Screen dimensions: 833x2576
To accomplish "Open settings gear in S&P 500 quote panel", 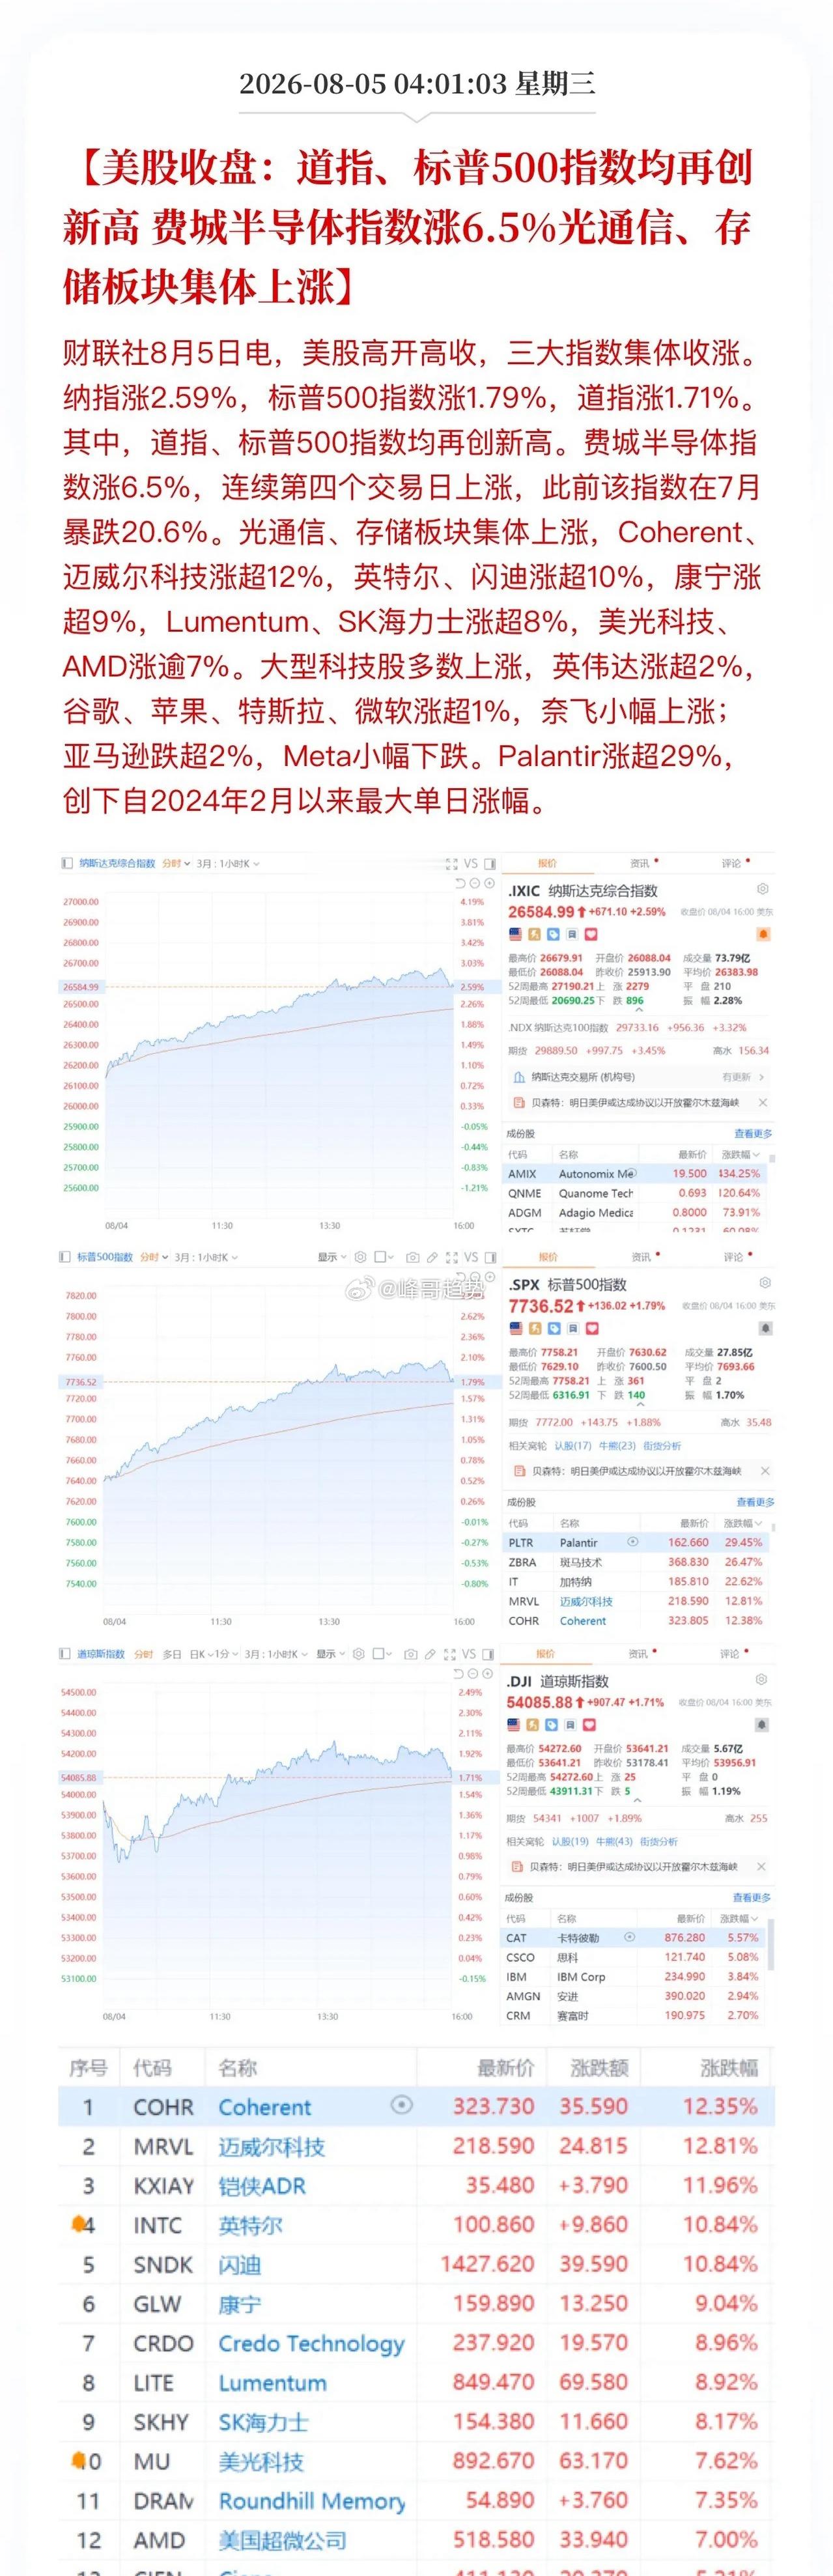I will (x=765, y=1283).
